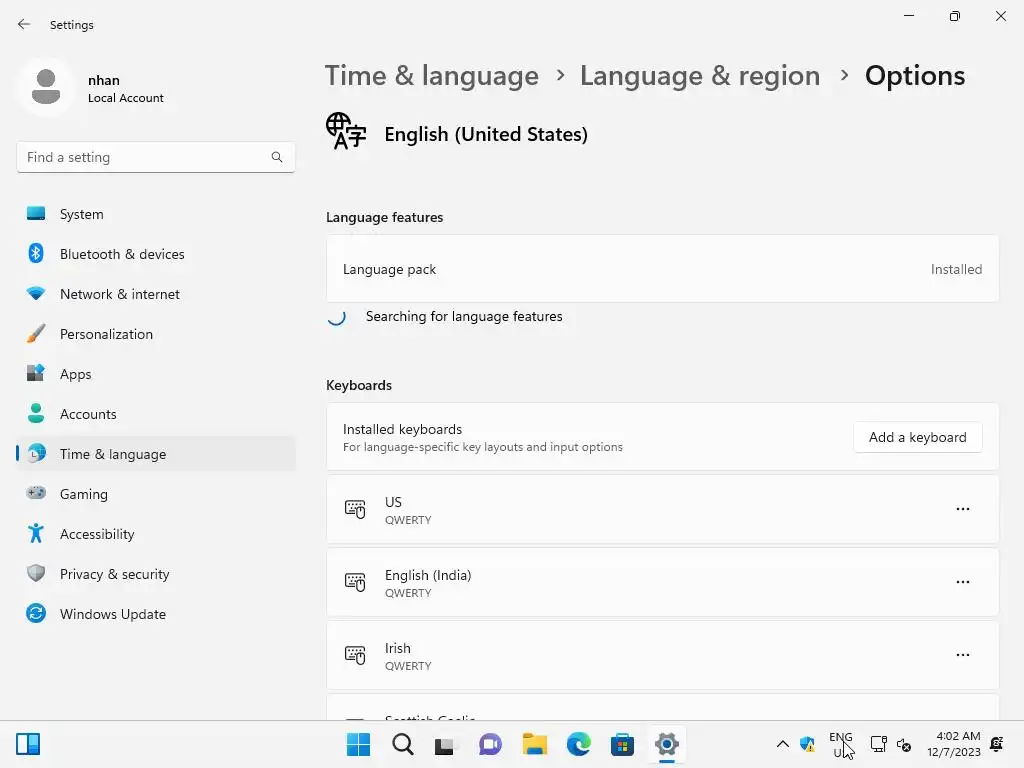Focus the Find a setting search box
The height and width of the screenshot is (768, 1024).
tap(155, 157)
